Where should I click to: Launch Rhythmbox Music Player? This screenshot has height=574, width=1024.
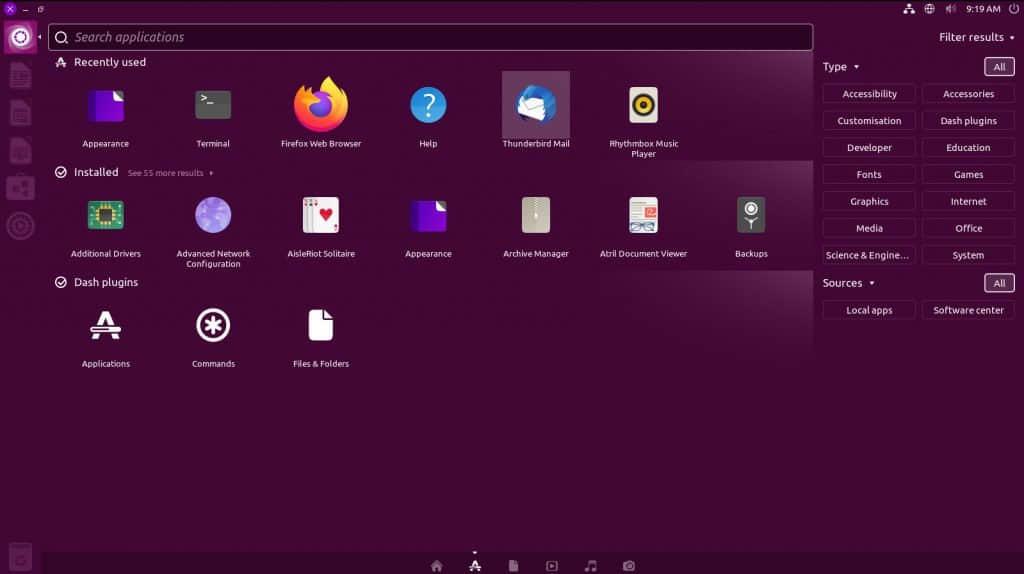coord(643,106)
